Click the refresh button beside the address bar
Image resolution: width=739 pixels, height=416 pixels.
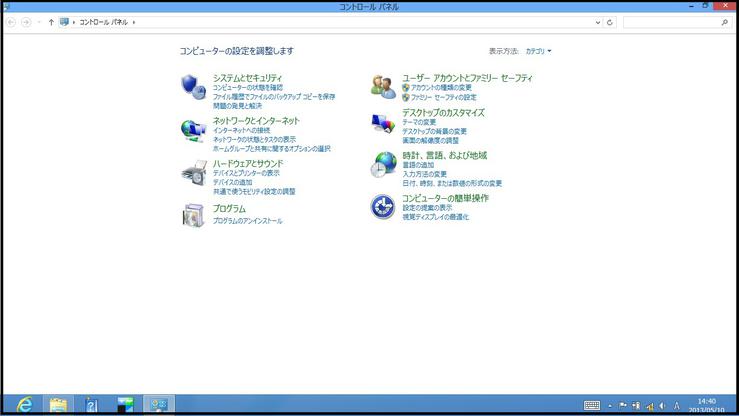pyautogui.click(x=609, y=21)
